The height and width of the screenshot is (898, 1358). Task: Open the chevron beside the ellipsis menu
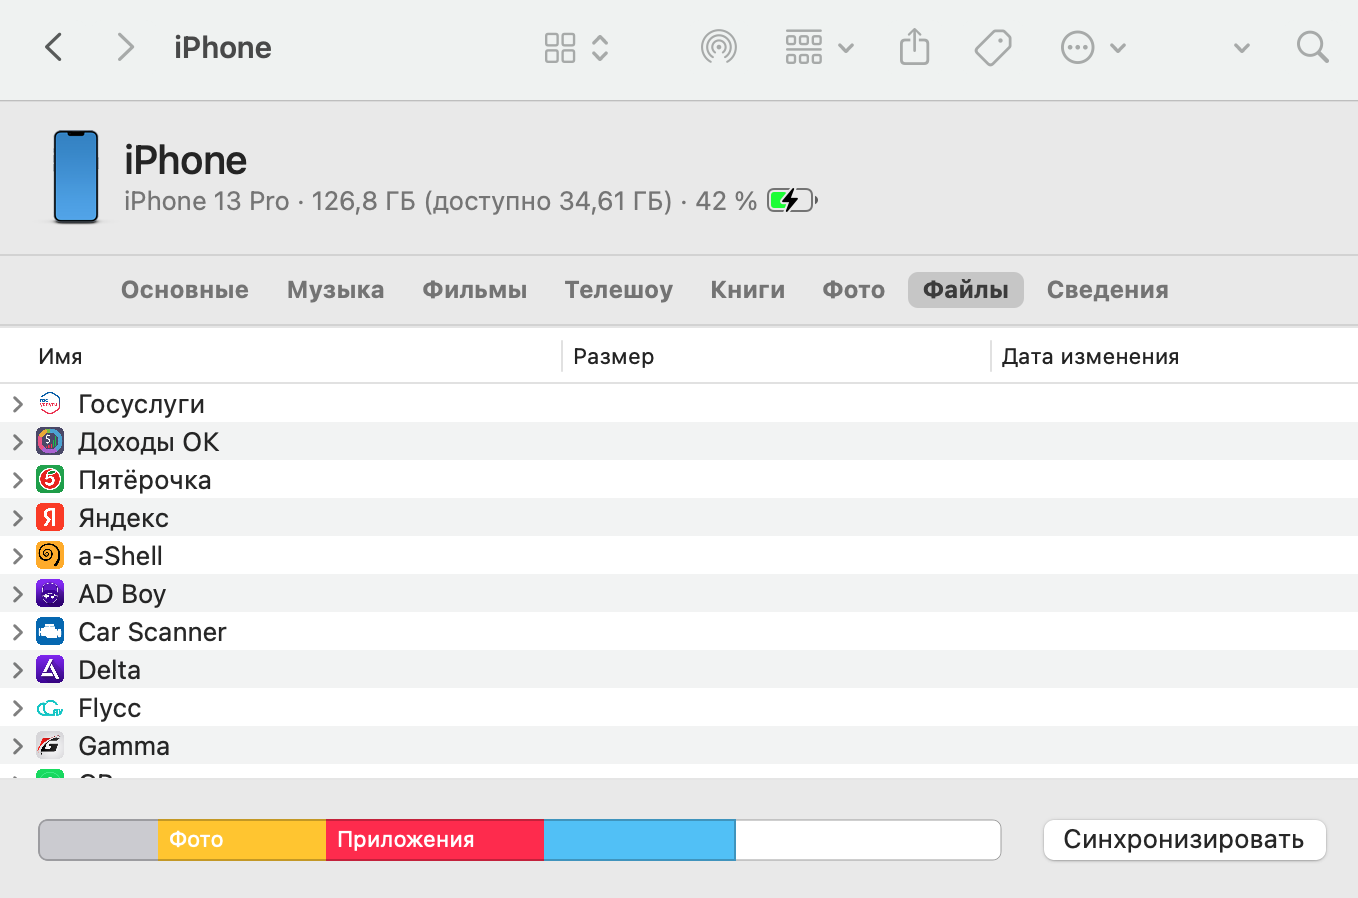[x=1118, y=48]
